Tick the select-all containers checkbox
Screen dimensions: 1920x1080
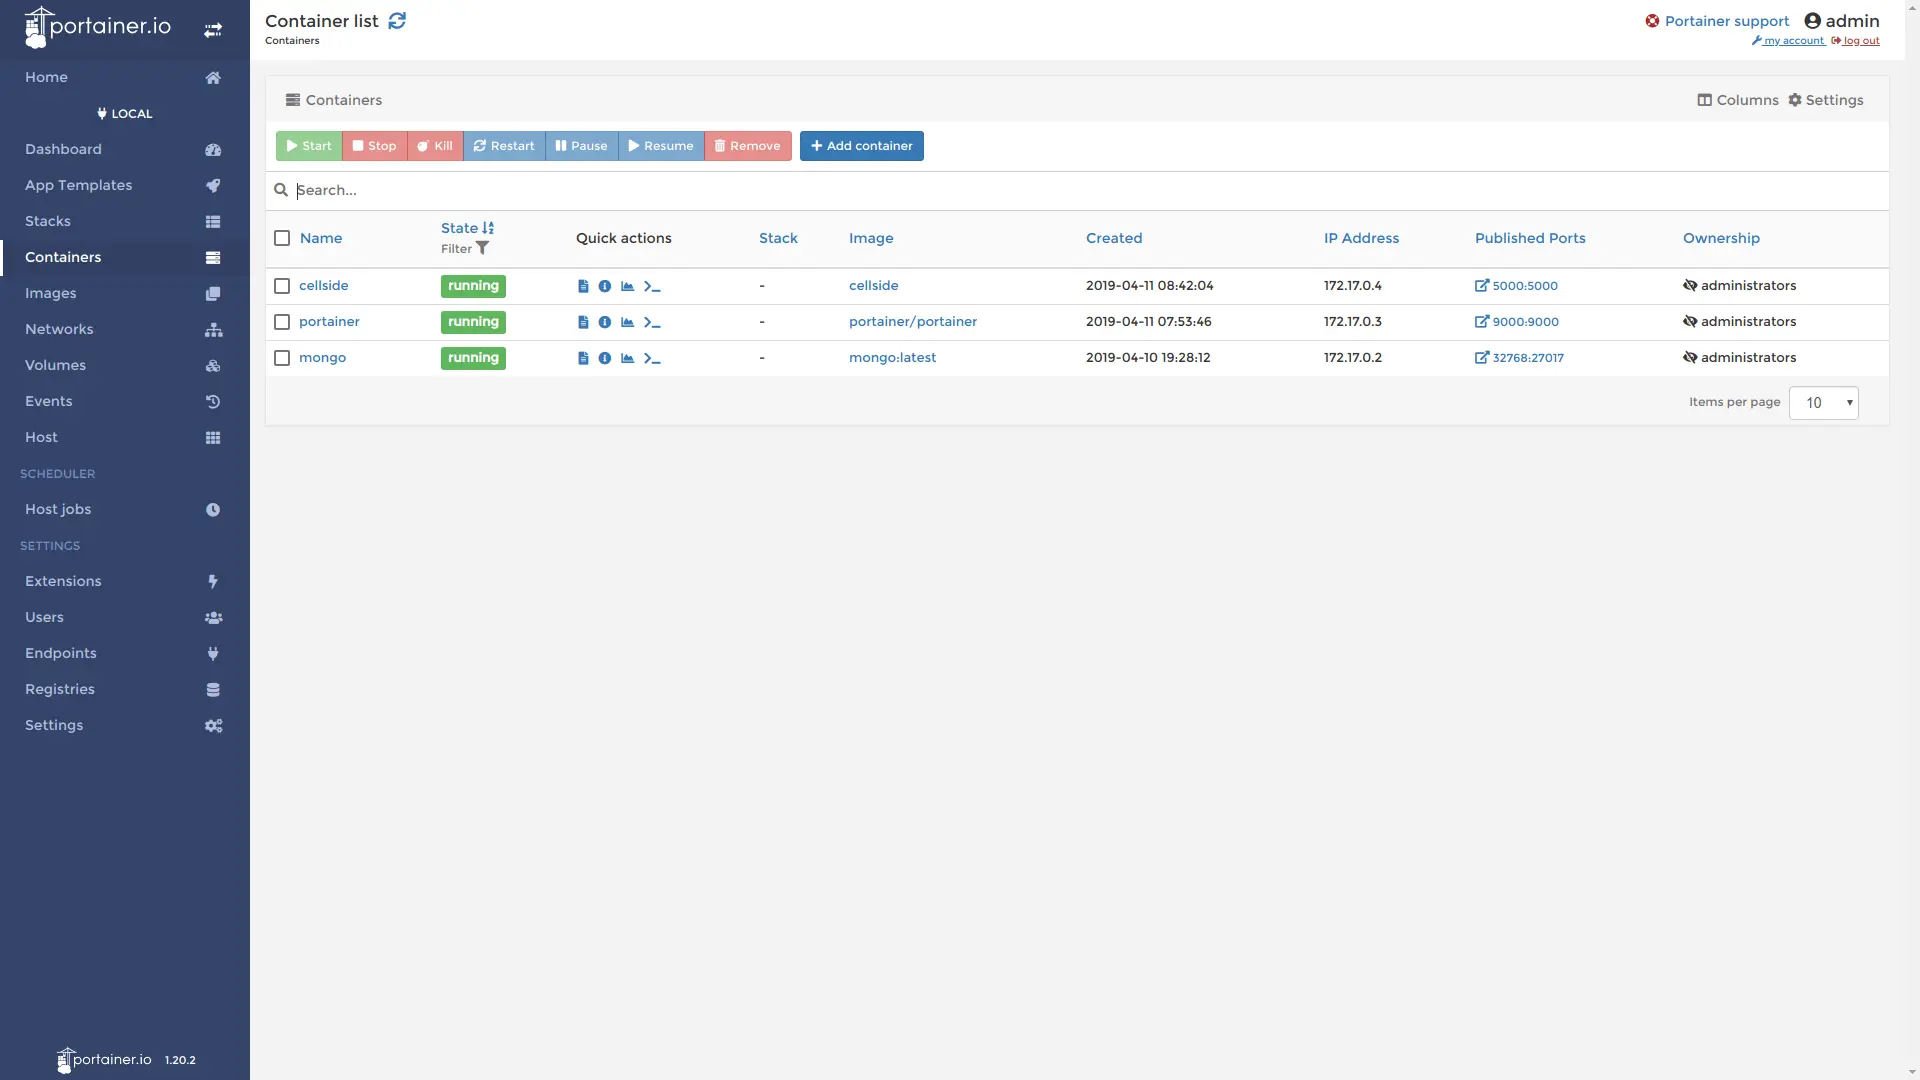coord(282,238)
